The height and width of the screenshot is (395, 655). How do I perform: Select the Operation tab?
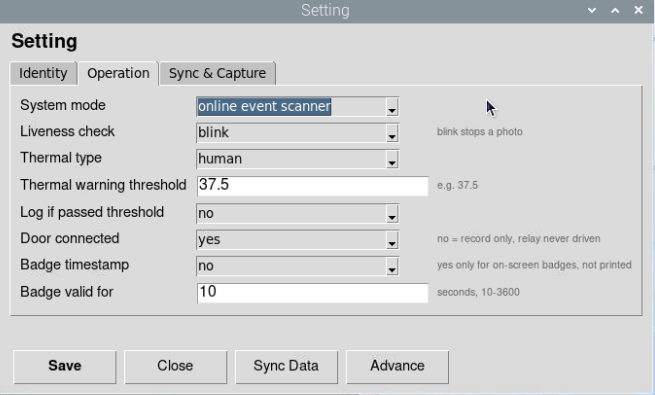[x=118, y=73]
